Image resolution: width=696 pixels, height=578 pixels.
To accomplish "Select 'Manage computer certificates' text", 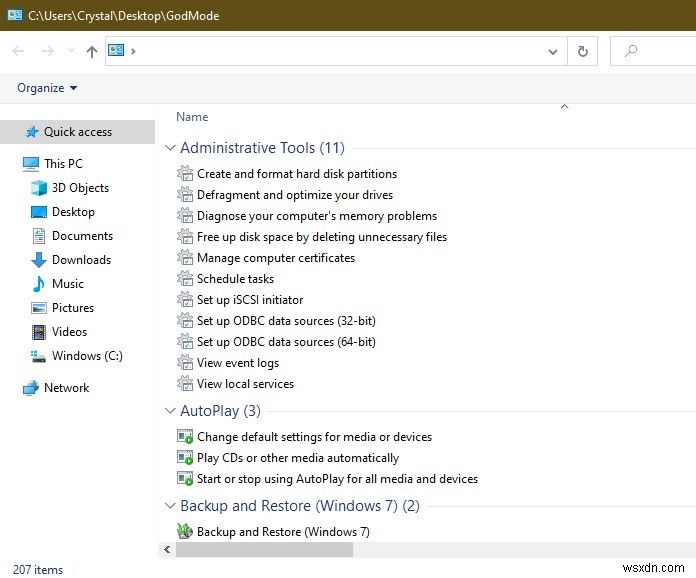I will tap(276, 258).
